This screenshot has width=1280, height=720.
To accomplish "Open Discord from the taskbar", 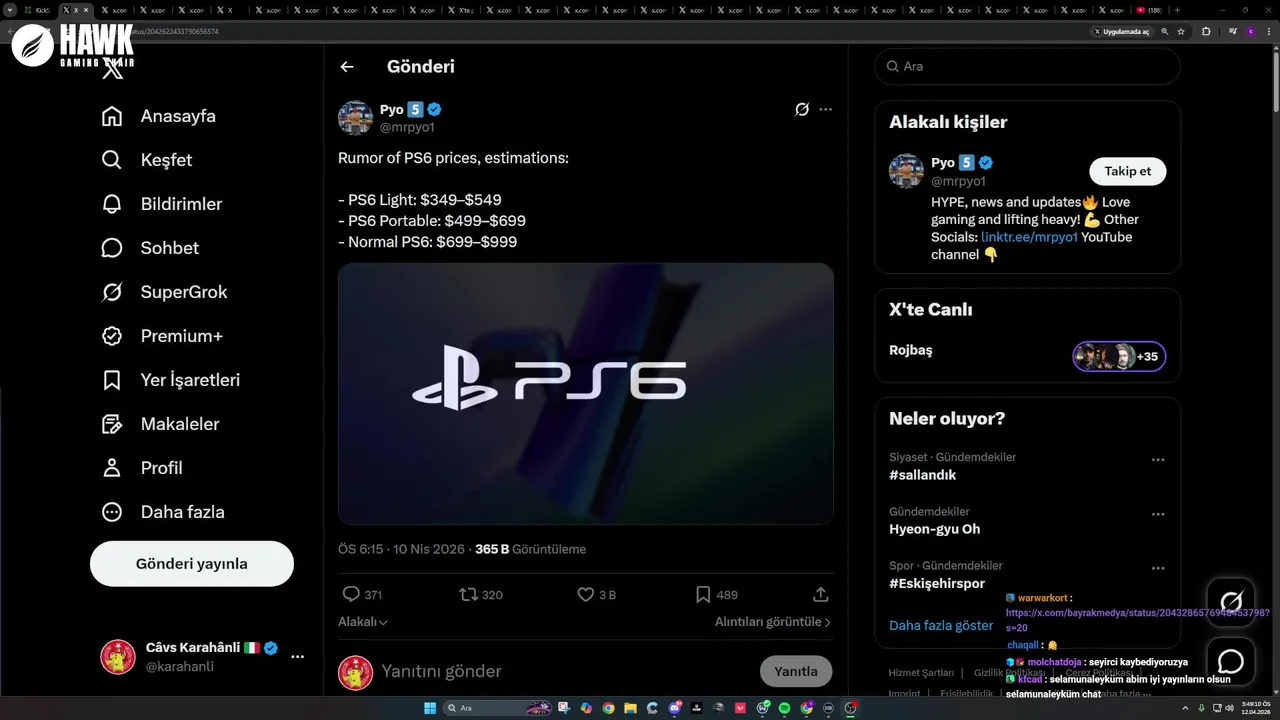I will (x=675, y=708).
